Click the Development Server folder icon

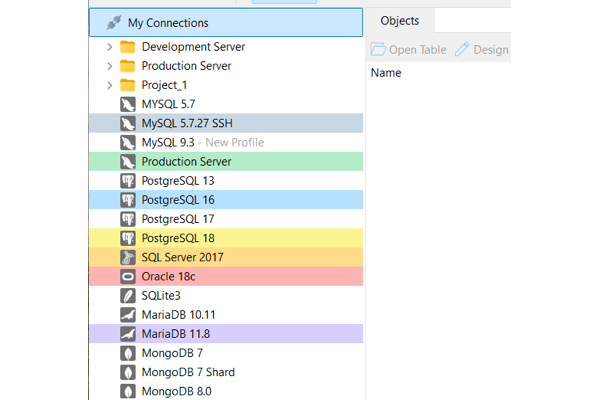coord(128,47)
